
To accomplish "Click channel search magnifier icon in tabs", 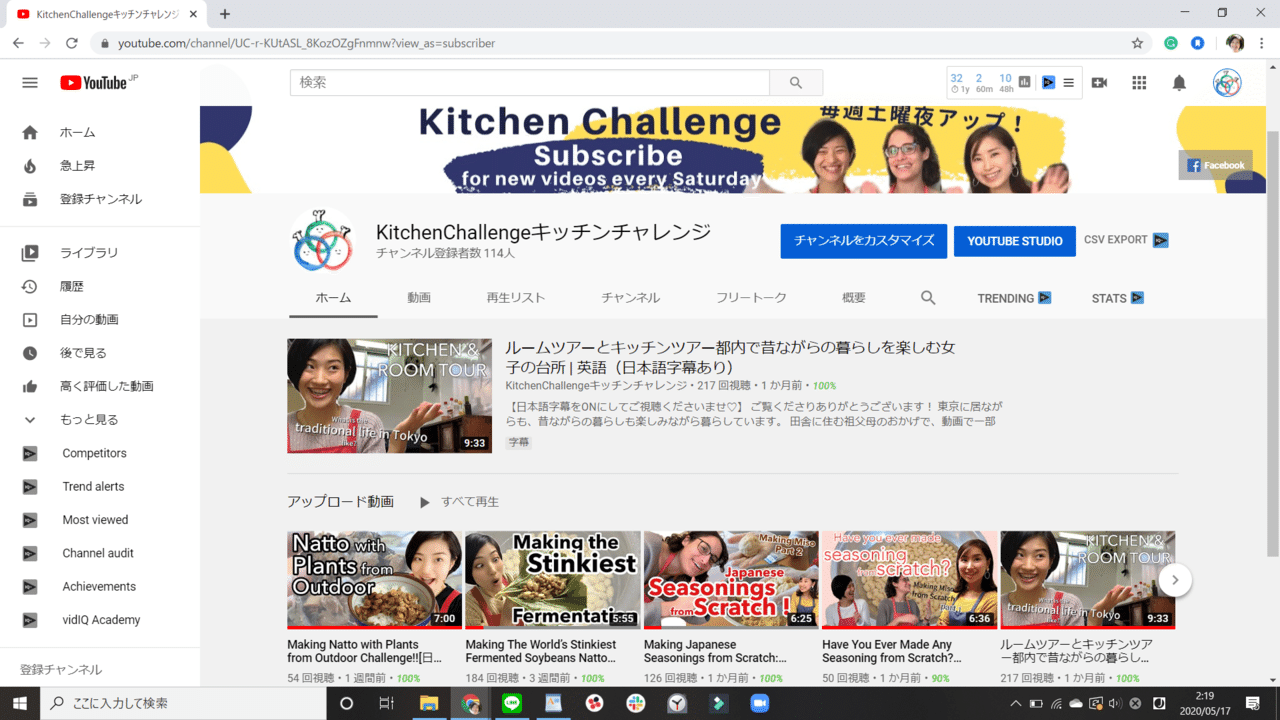I will tap(928, 298).
